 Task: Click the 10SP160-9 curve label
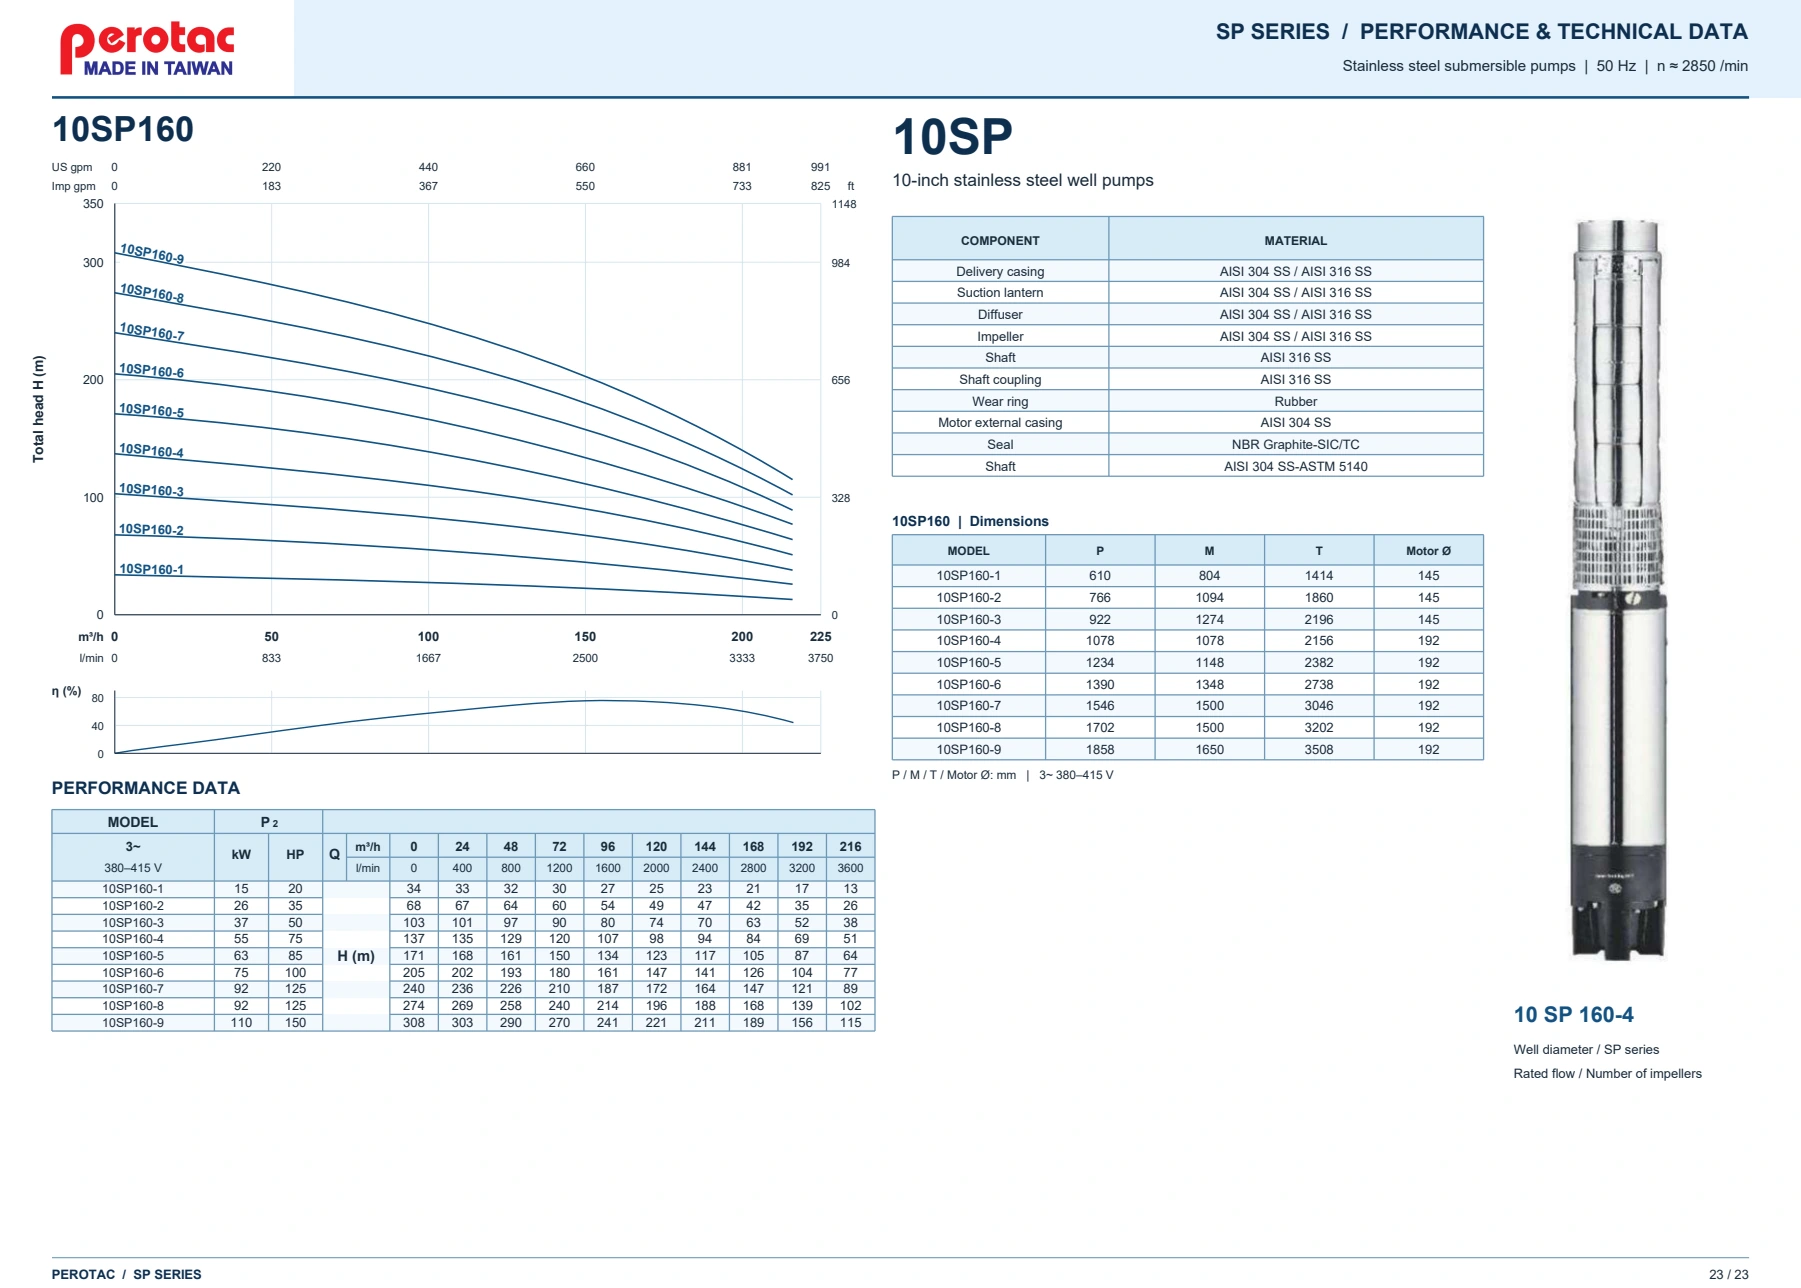(152, 254)
